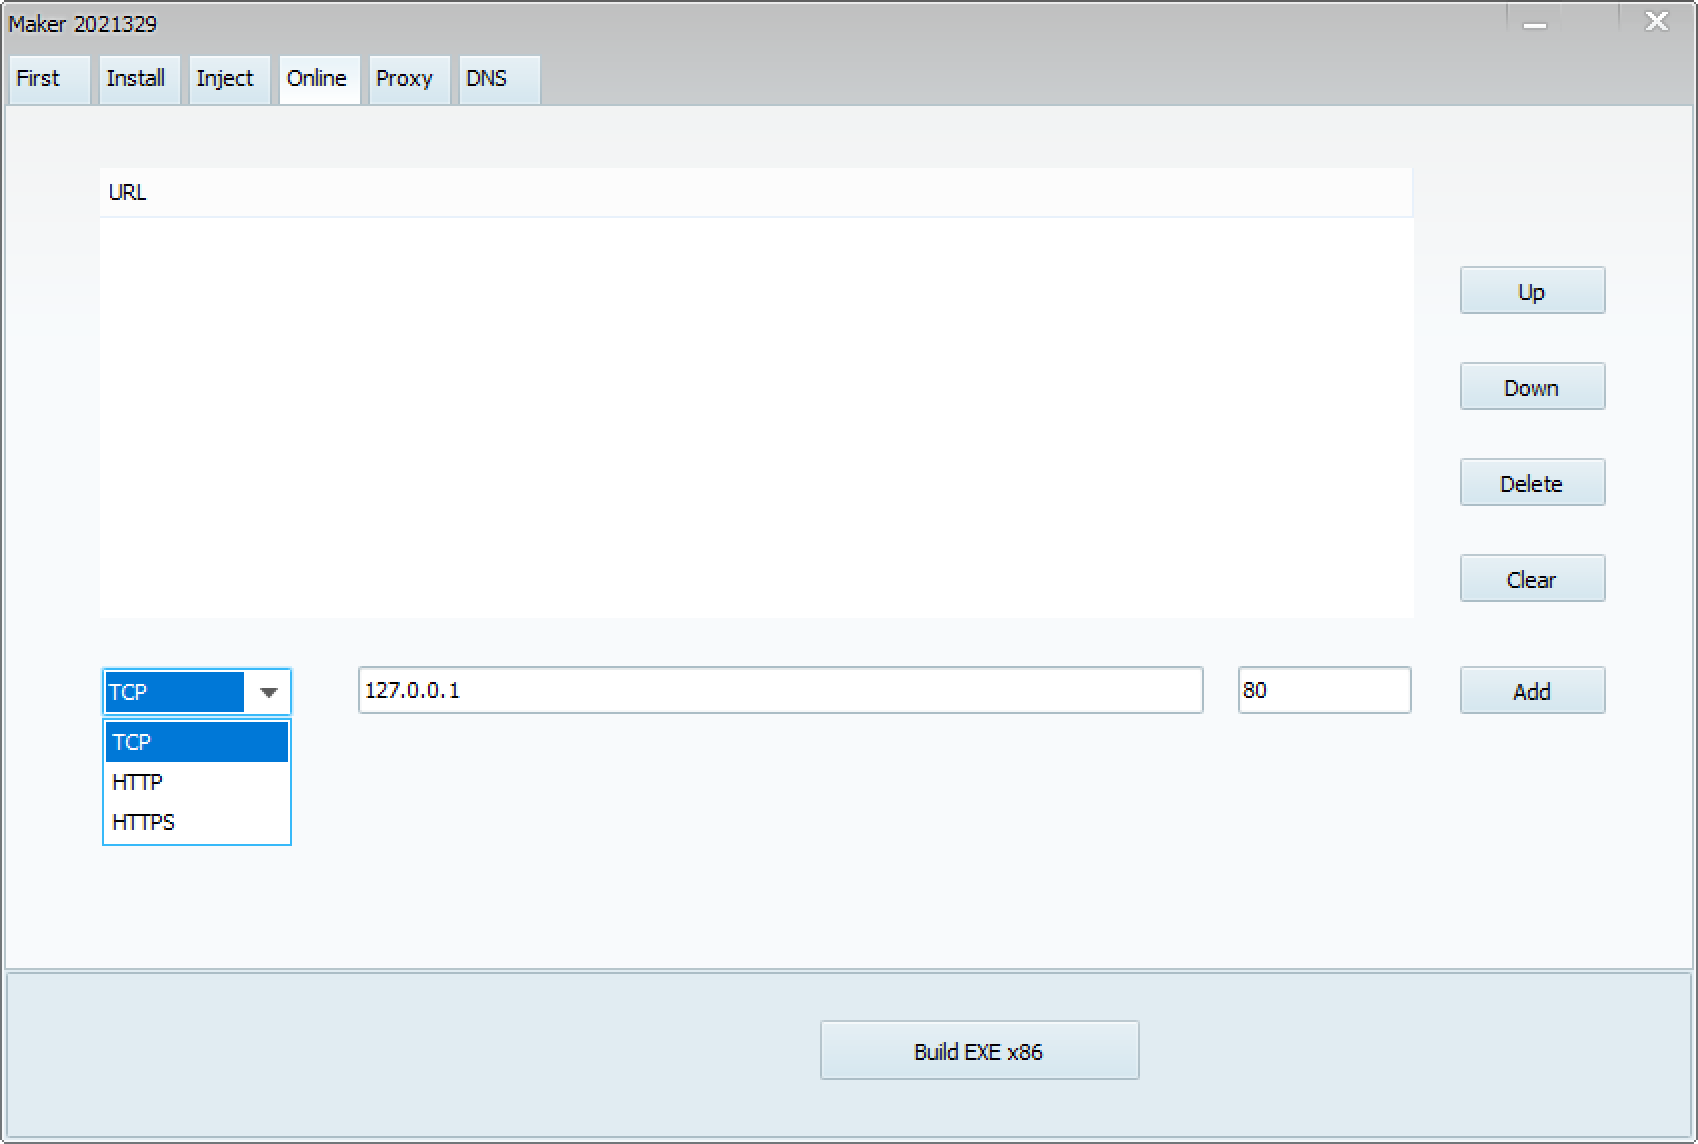The height and width of the screenshot is (1144, 1698).
Task: Click the URL column header
Action: [x=755, y=192]
